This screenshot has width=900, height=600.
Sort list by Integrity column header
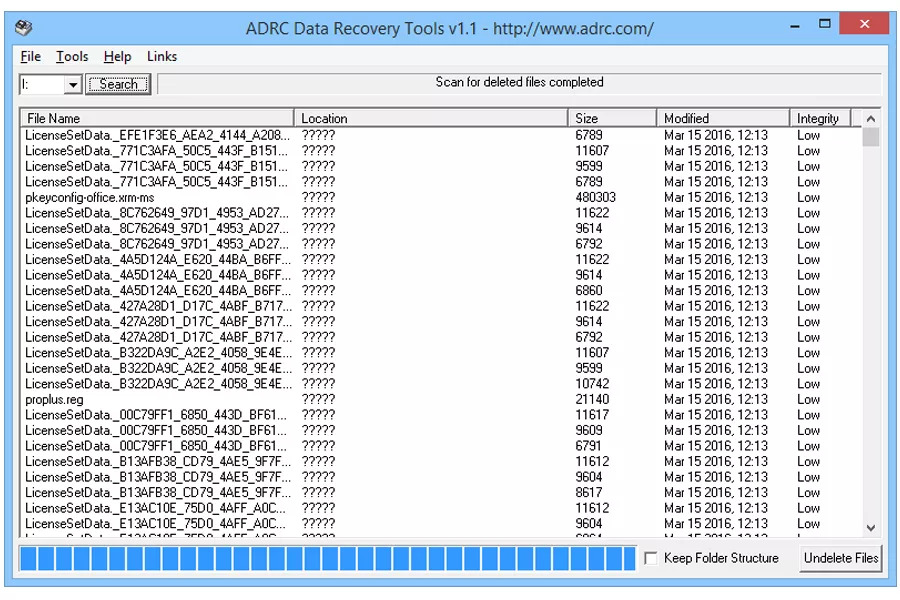[819, 118]
